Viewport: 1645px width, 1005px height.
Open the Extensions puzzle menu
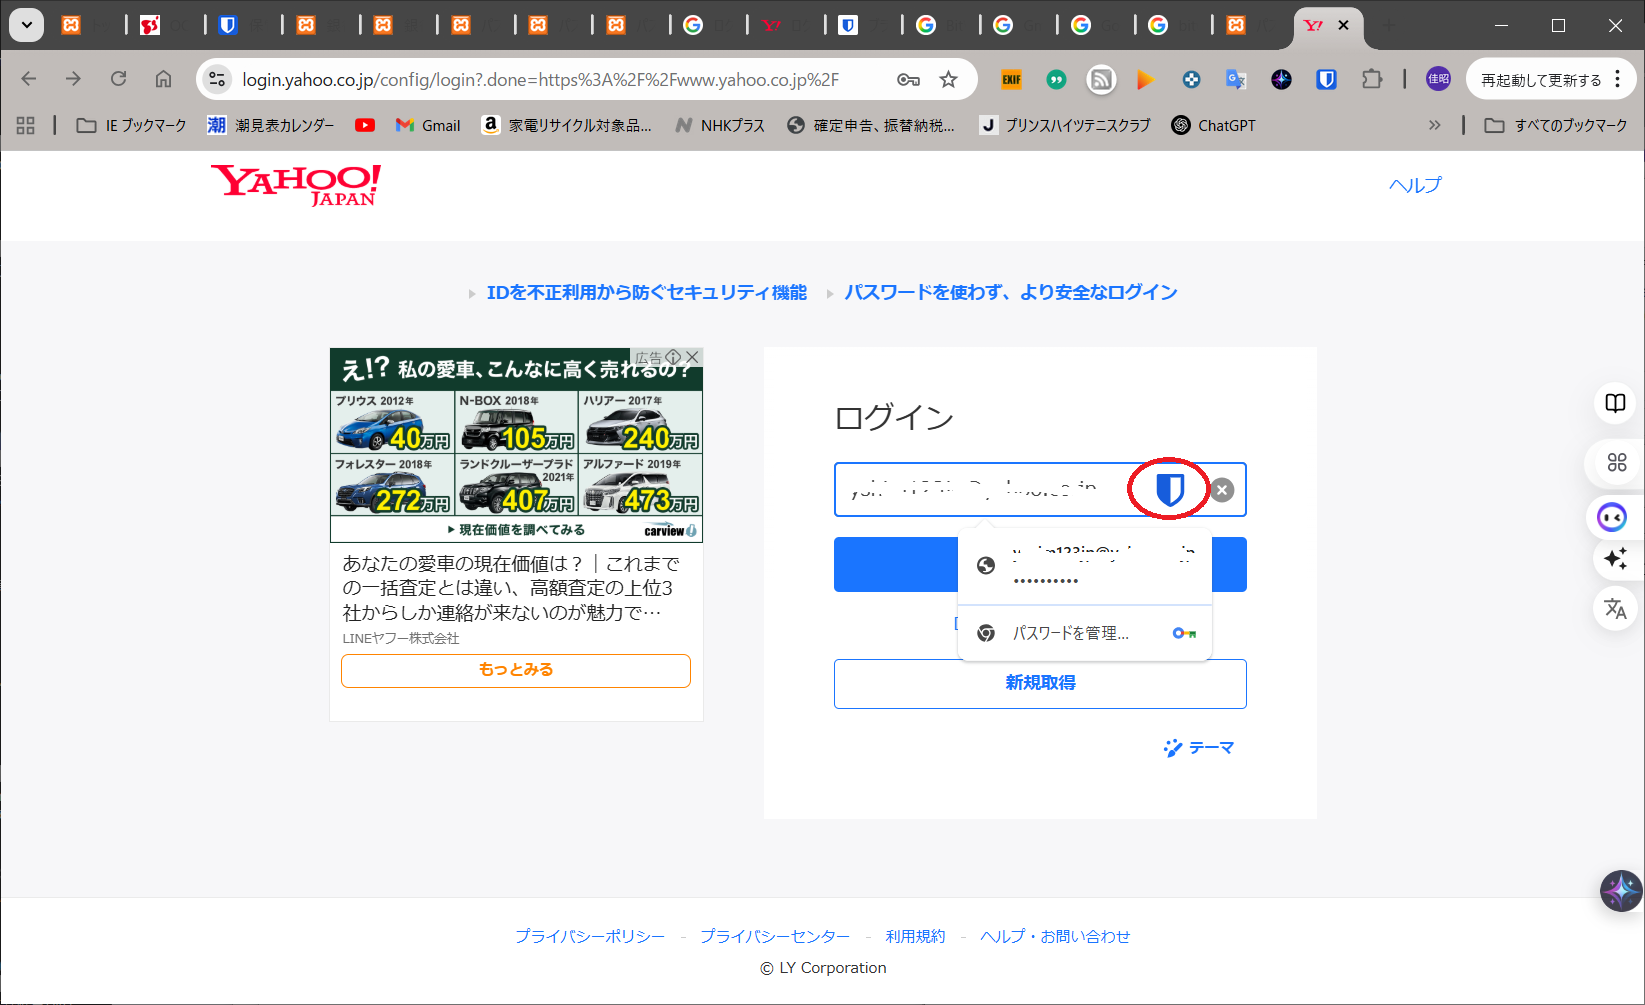(x=1372, y=79)
